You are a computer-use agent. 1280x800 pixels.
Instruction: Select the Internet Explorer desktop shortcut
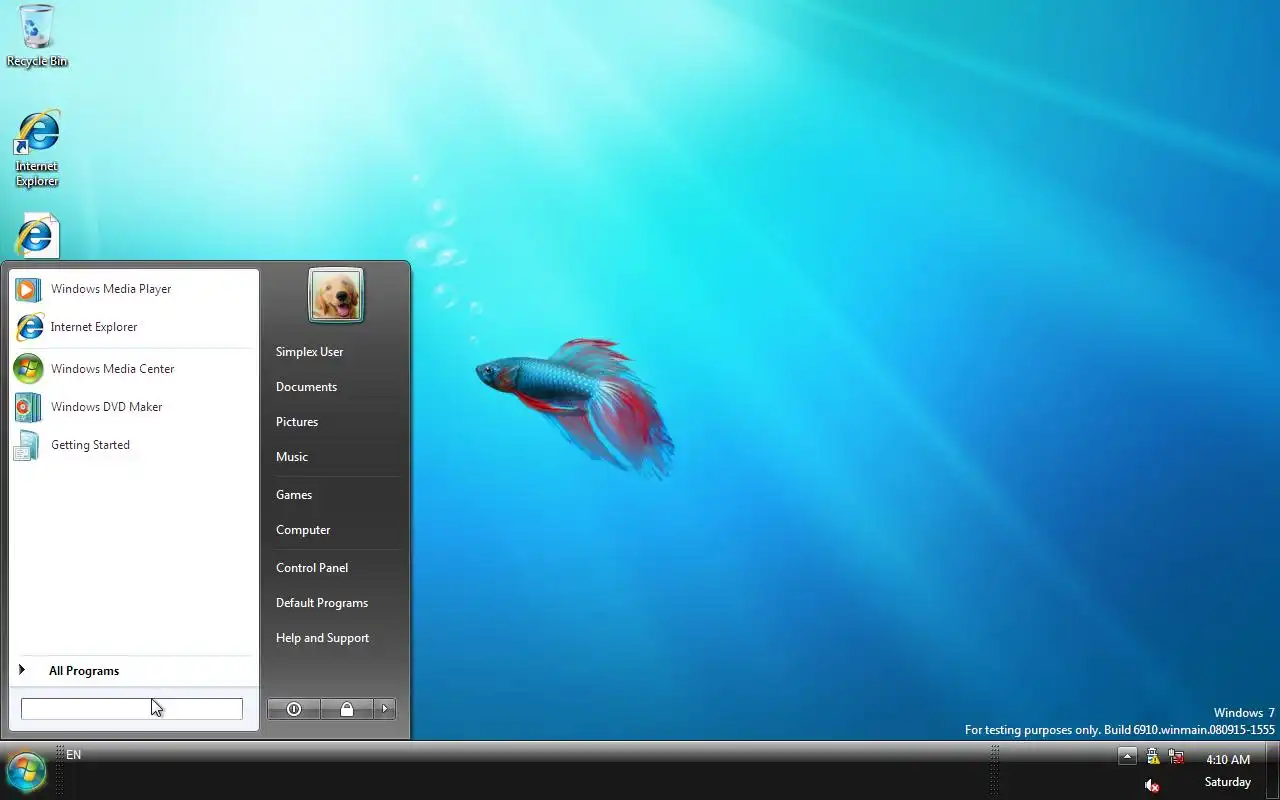tap(37, 148)
